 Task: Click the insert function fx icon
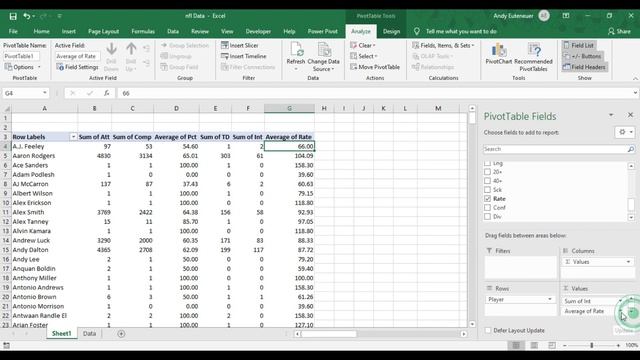click(107, 93)
